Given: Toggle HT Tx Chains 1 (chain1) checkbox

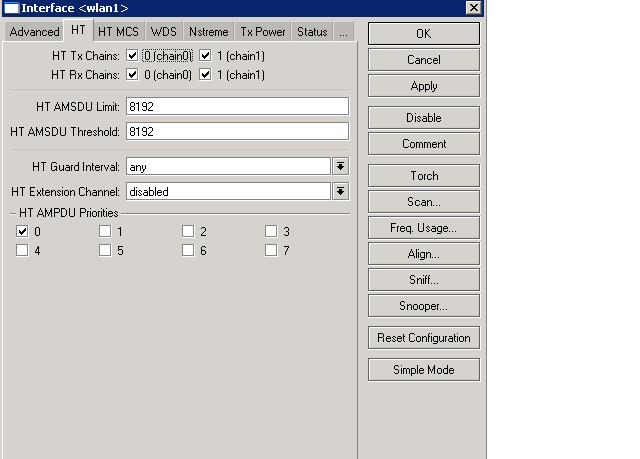Looking at the screenshot, I should [205, 55].
